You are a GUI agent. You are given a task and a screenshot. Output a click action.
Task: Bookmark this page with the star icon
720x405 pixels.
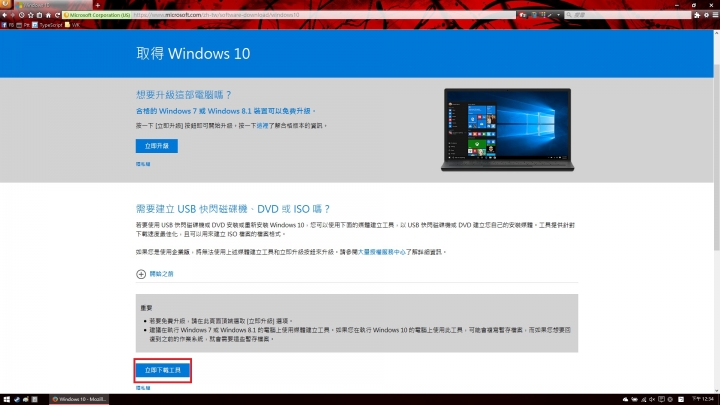click(31, 15)
